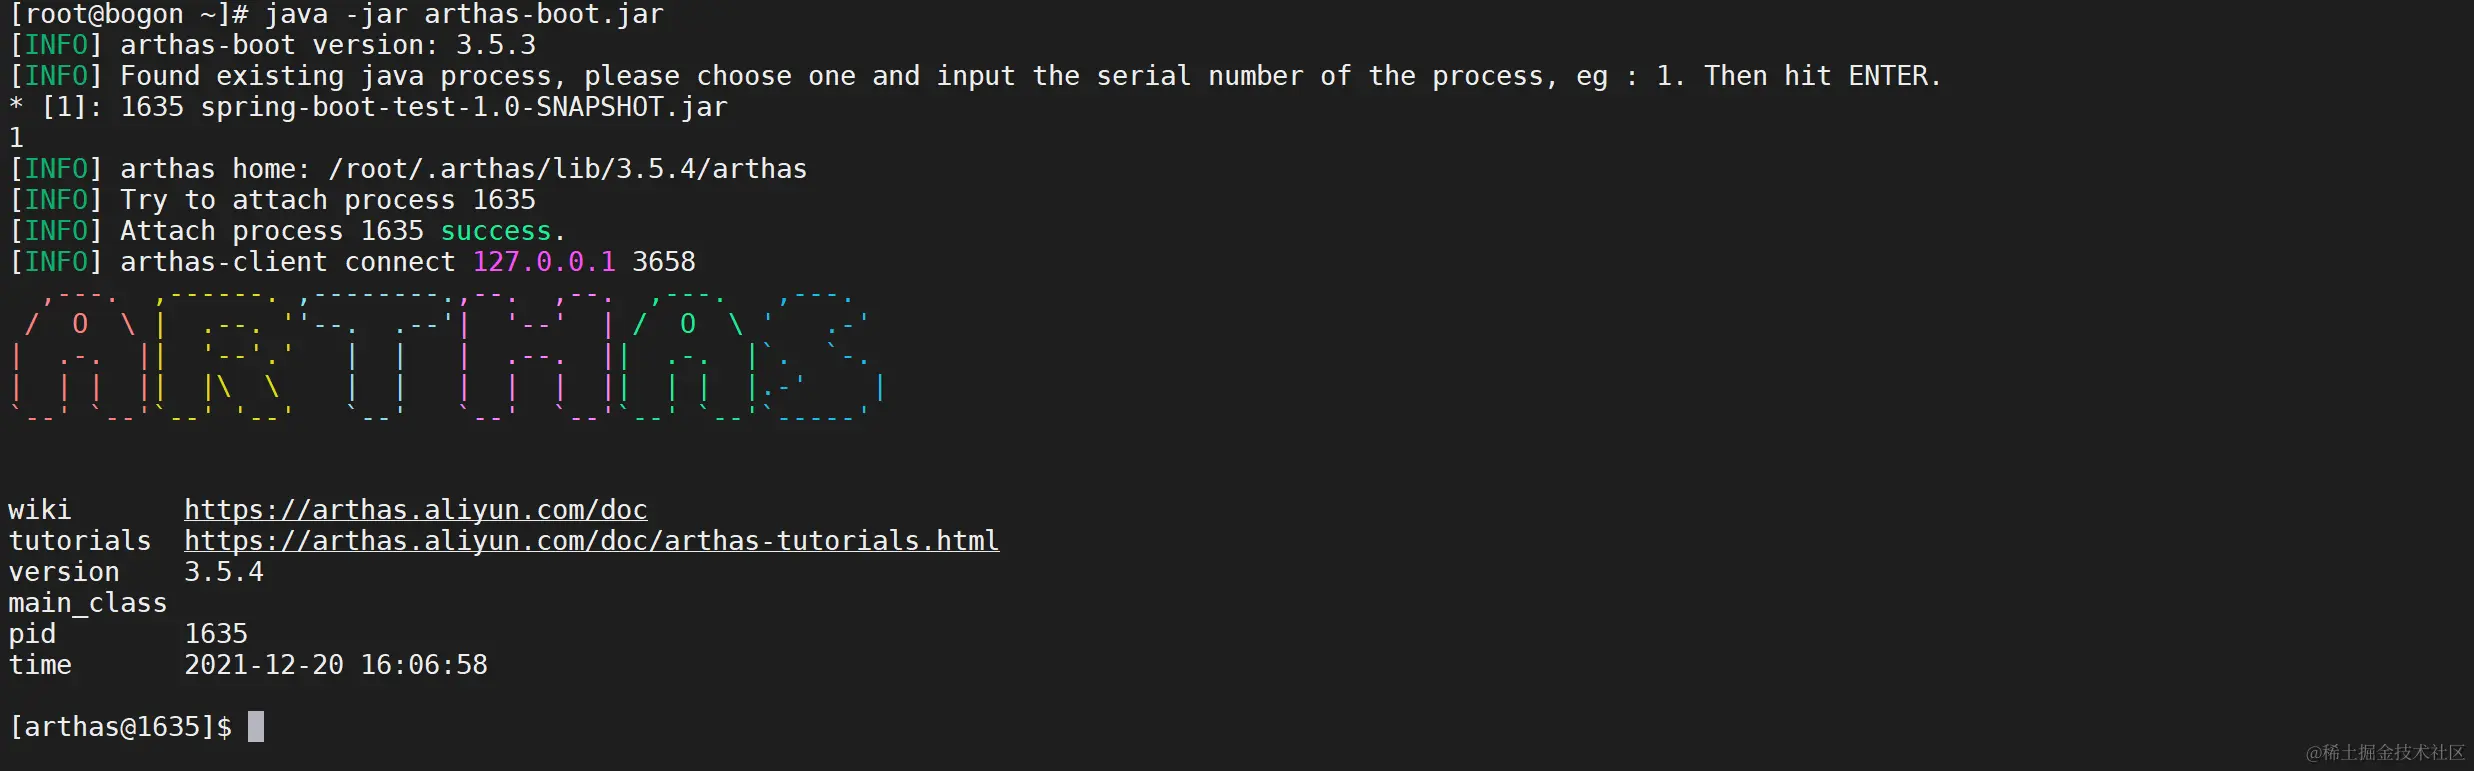This screenshot has width=2474, height=771.
Task: Click the red letter A in ASCII logo
Action: click(80, 356)
